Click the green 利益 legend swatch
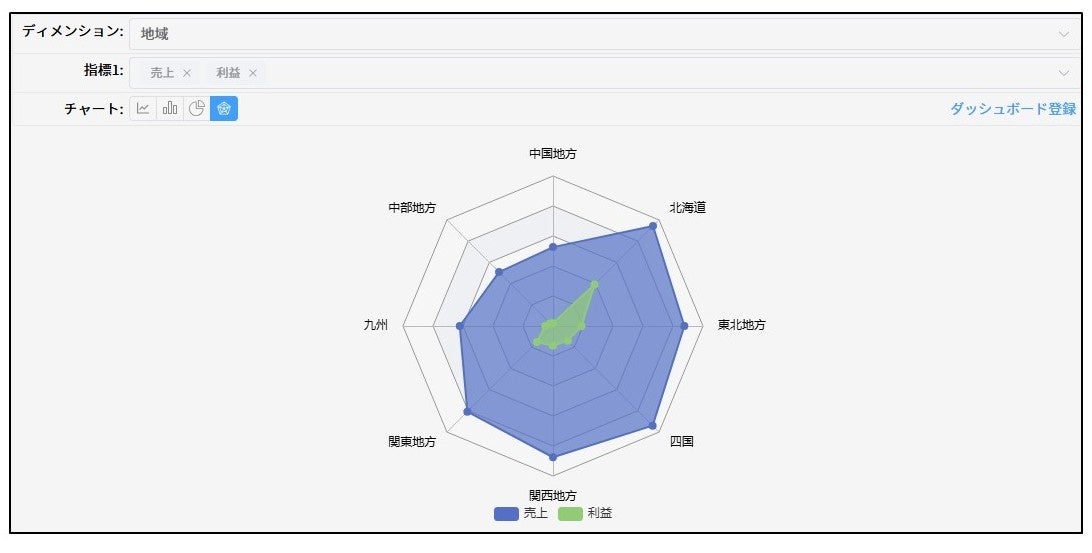 click(x=570, y=513)
